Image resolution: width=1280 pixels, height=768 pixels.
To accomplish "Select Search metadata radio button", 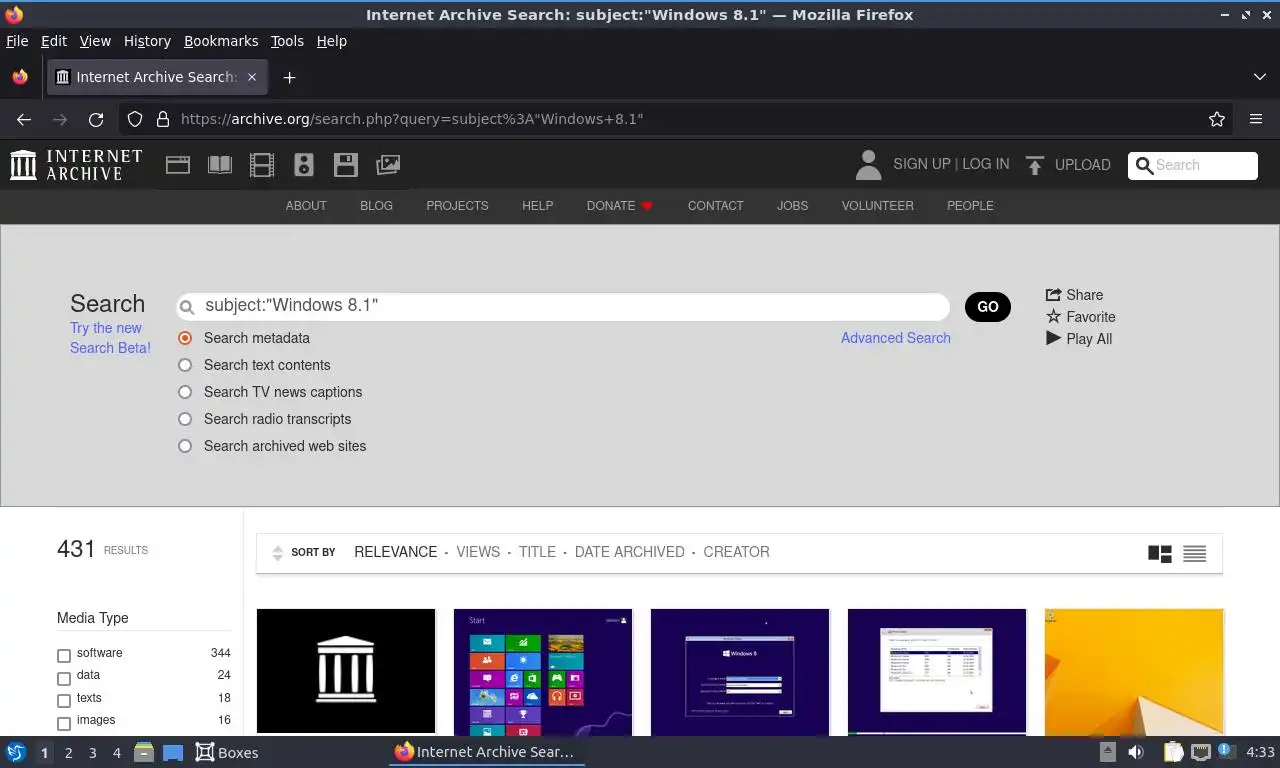I will [x=185, y=338].
